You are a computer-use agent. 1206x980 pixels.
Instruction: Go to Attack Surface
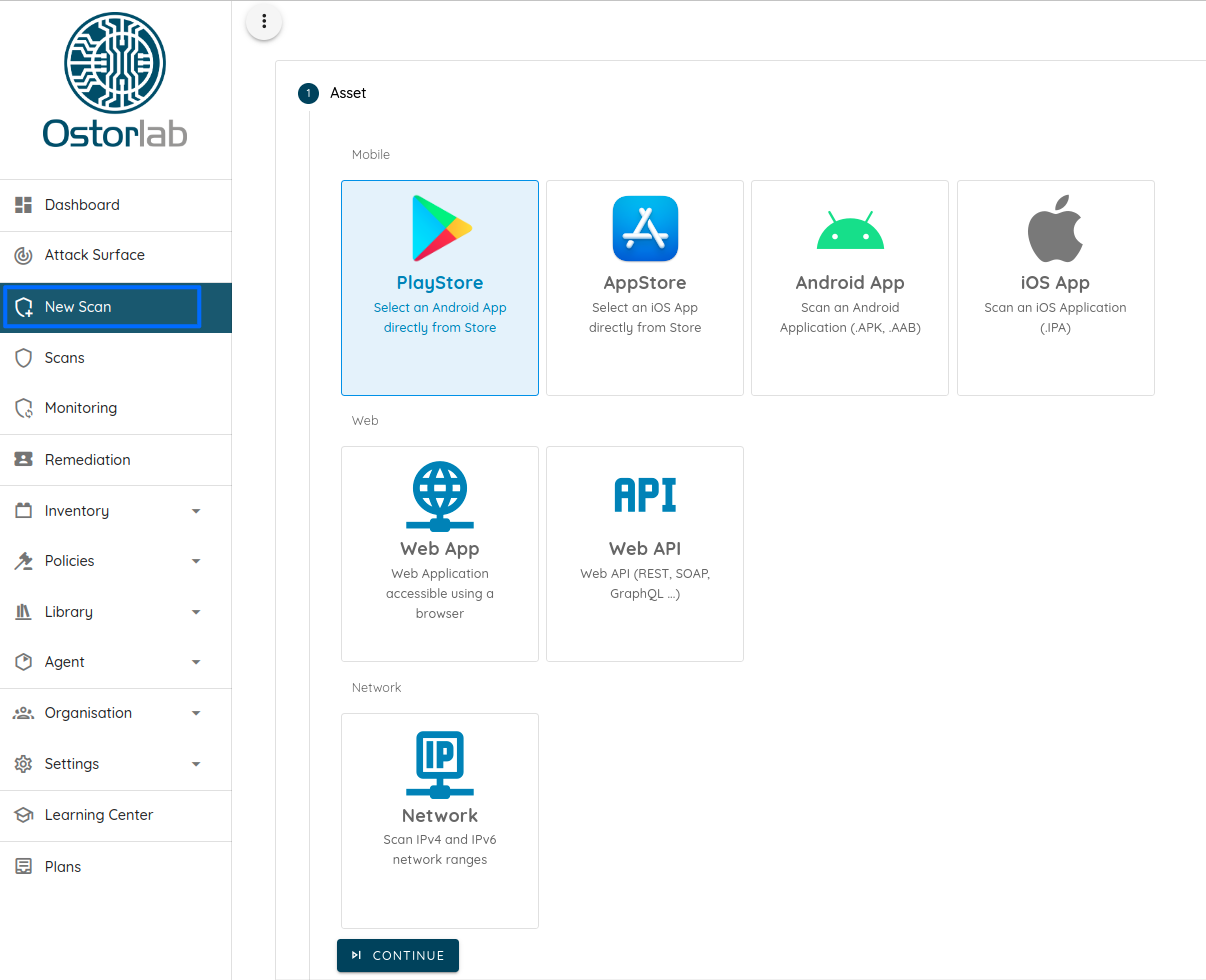(94, 255)
